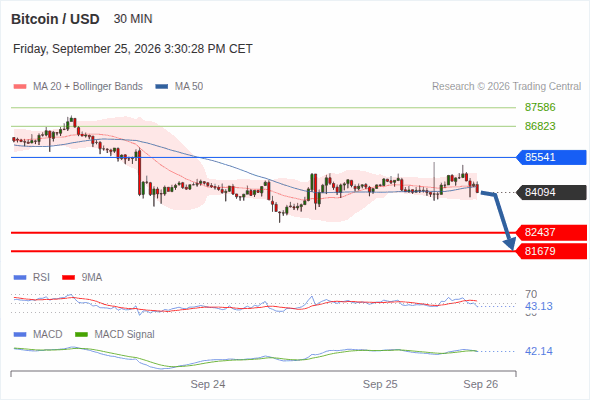
Task: Select the 87586 resistance level label
Action: tap(540, 107)
